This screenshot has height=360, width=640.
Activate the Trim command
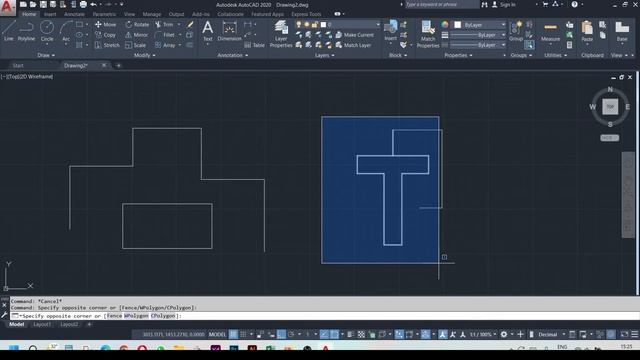click(x=164, y=24)
